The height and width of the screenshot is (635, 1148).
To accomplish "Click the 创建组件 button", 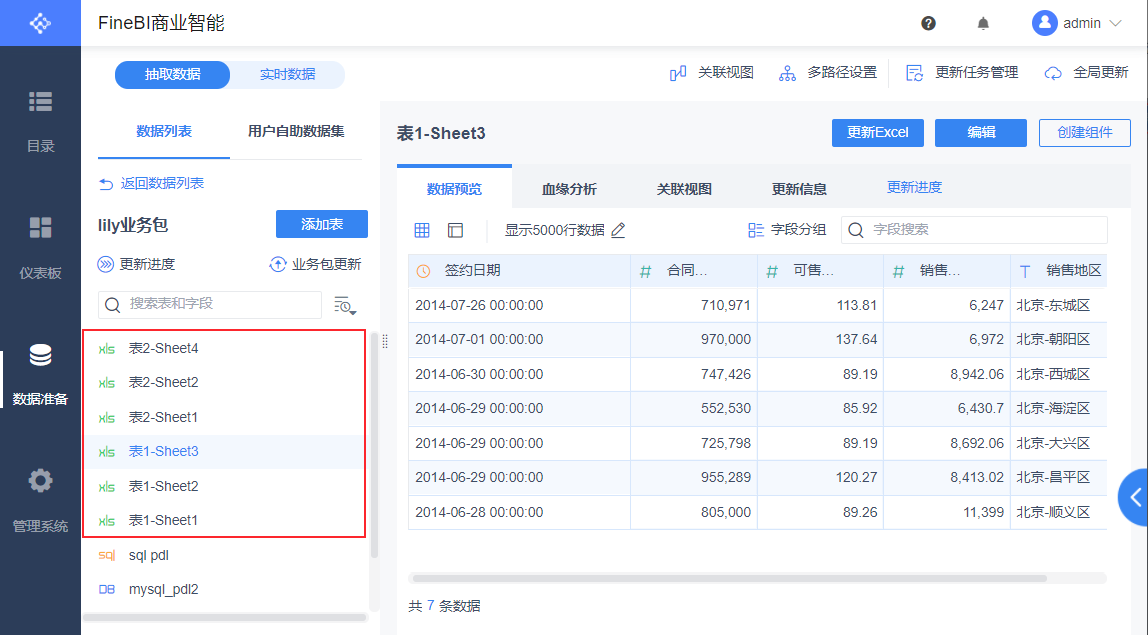I will [1085, 133].
